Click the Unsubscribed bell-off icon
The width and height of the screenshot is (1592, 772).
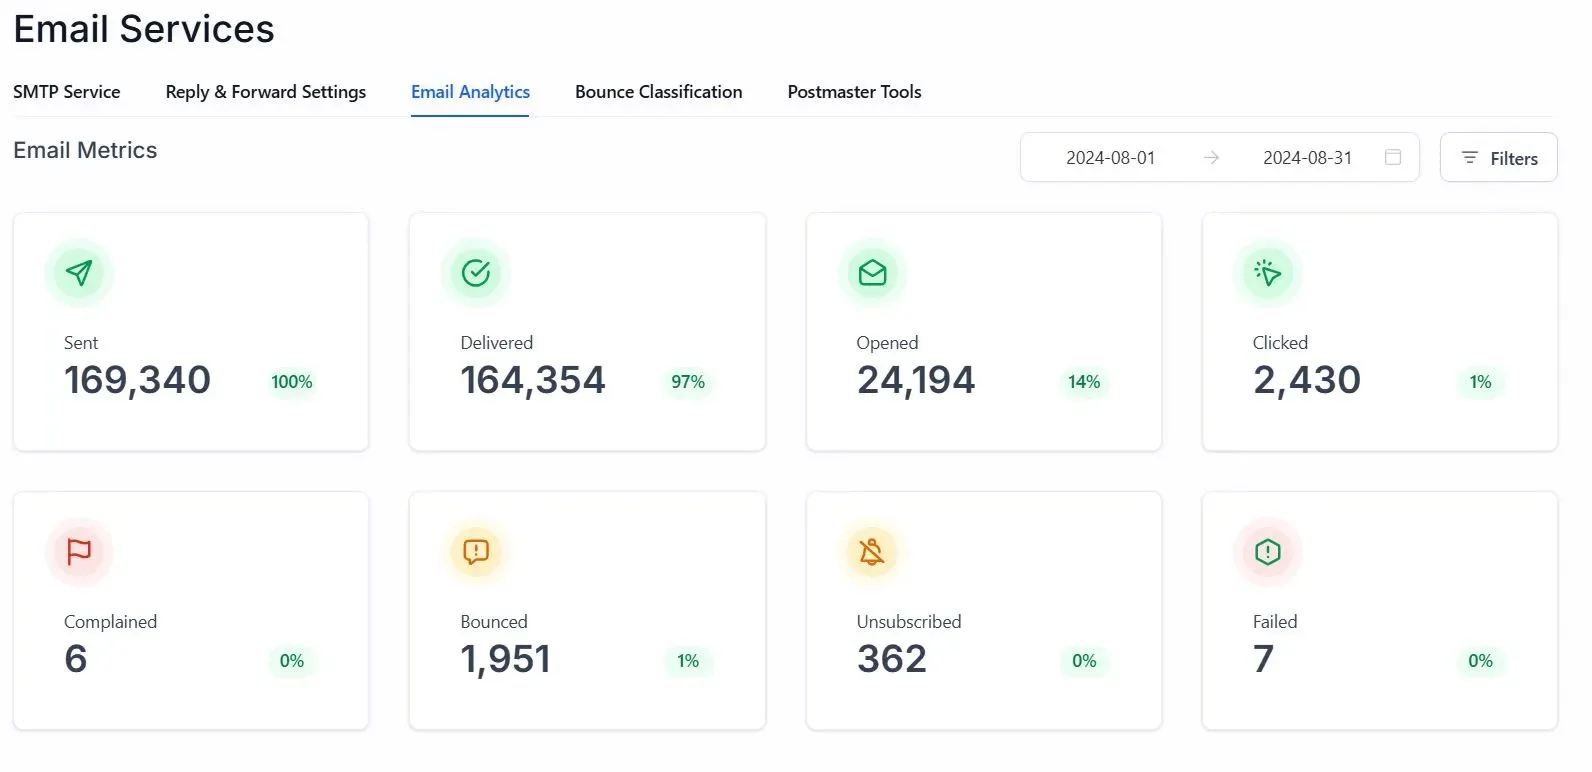pyautogui.click(x=872, y=552)
